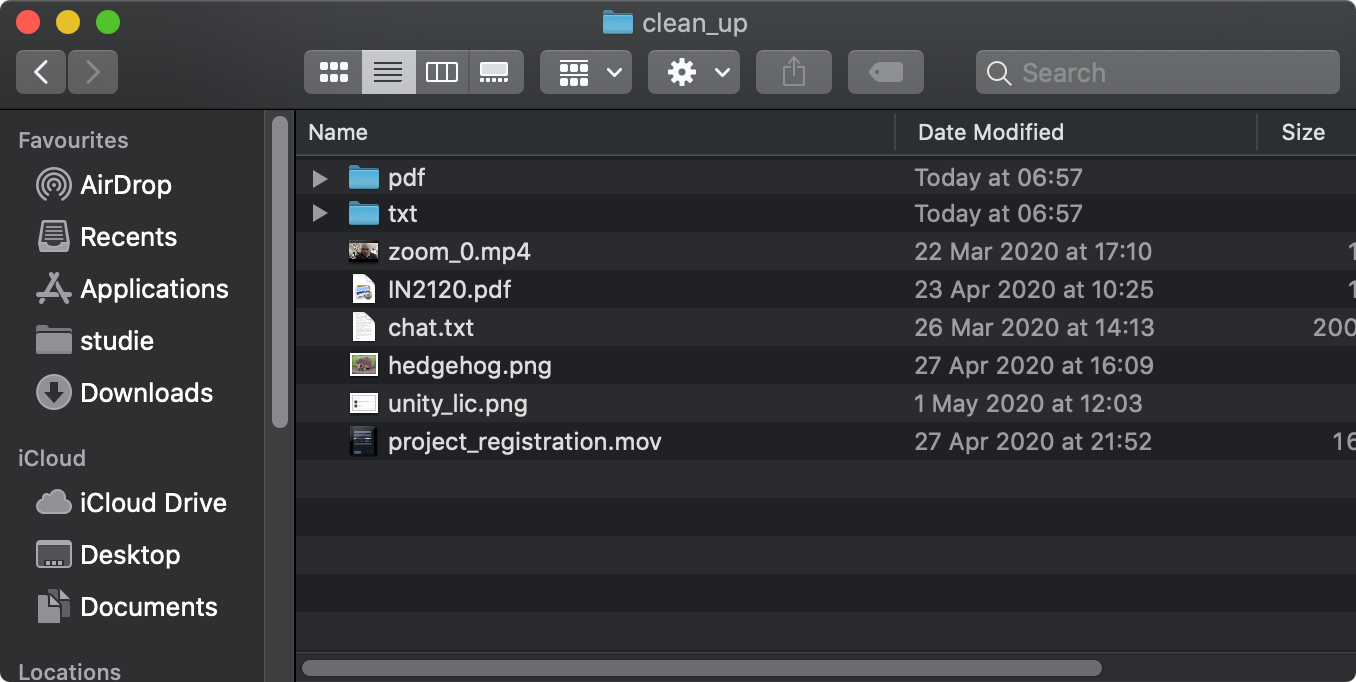Image resolution: width=1356 pixels, height=682 pixels.
Task: Open Downloads in the sidebar
Action: (125, 393)
